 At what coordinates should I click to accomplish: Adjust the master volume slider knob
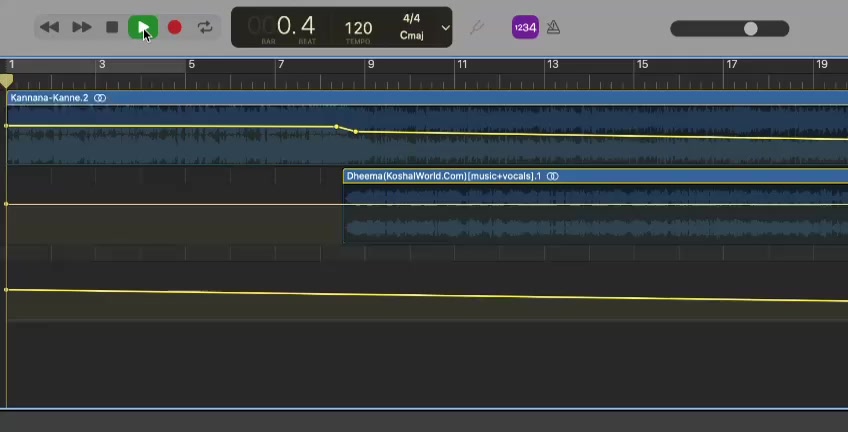point(751,29)
